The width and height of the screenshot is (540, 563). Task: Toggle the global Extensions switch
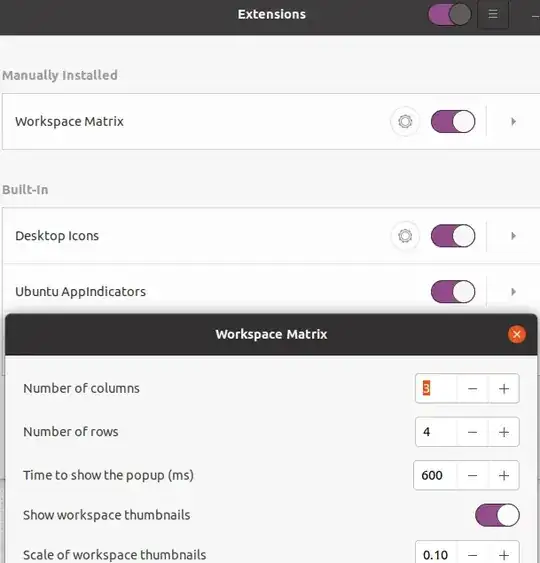(450, 14)
